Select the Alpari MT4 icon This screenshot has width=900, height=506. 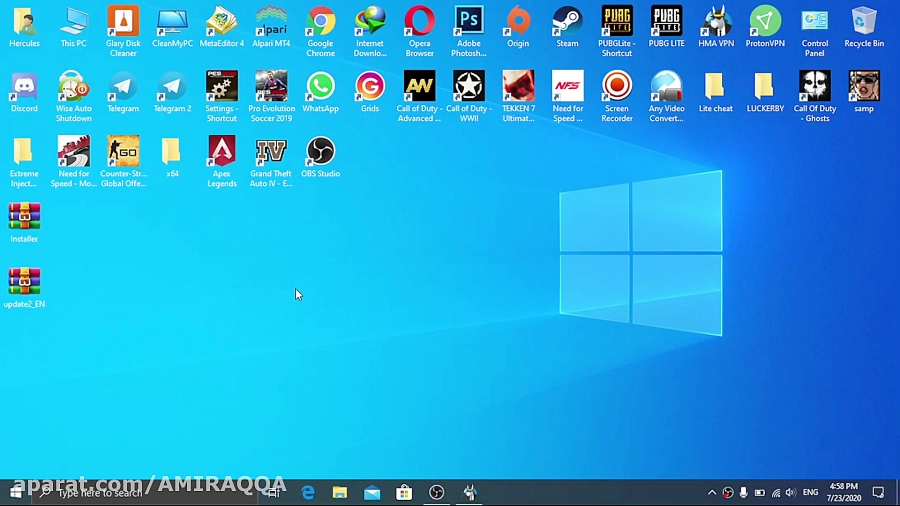(271, 27)
